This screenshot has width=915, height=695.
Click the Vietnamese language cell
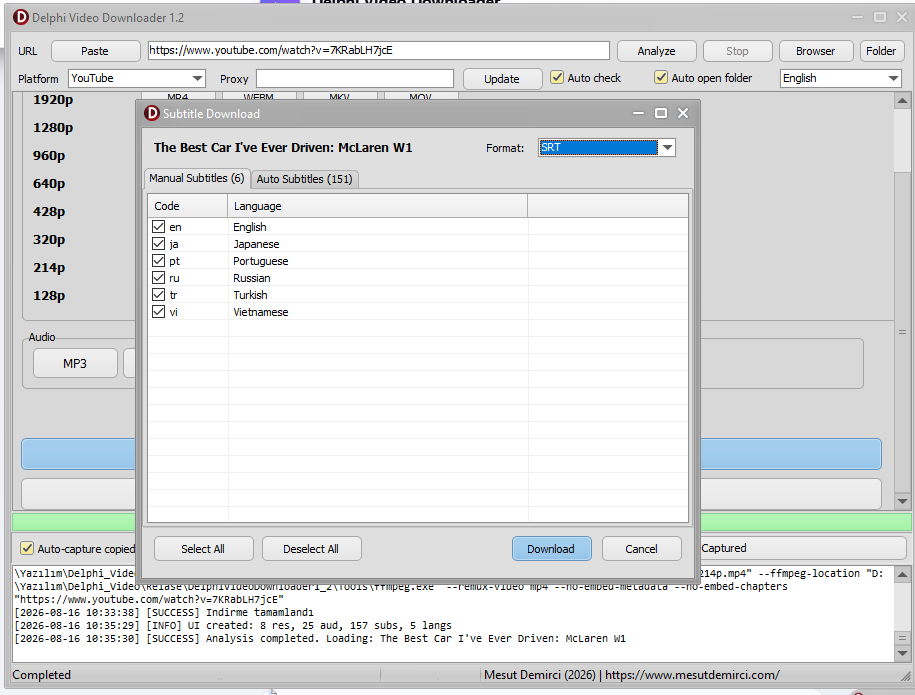pyautogui.click(x=261, y=312)
